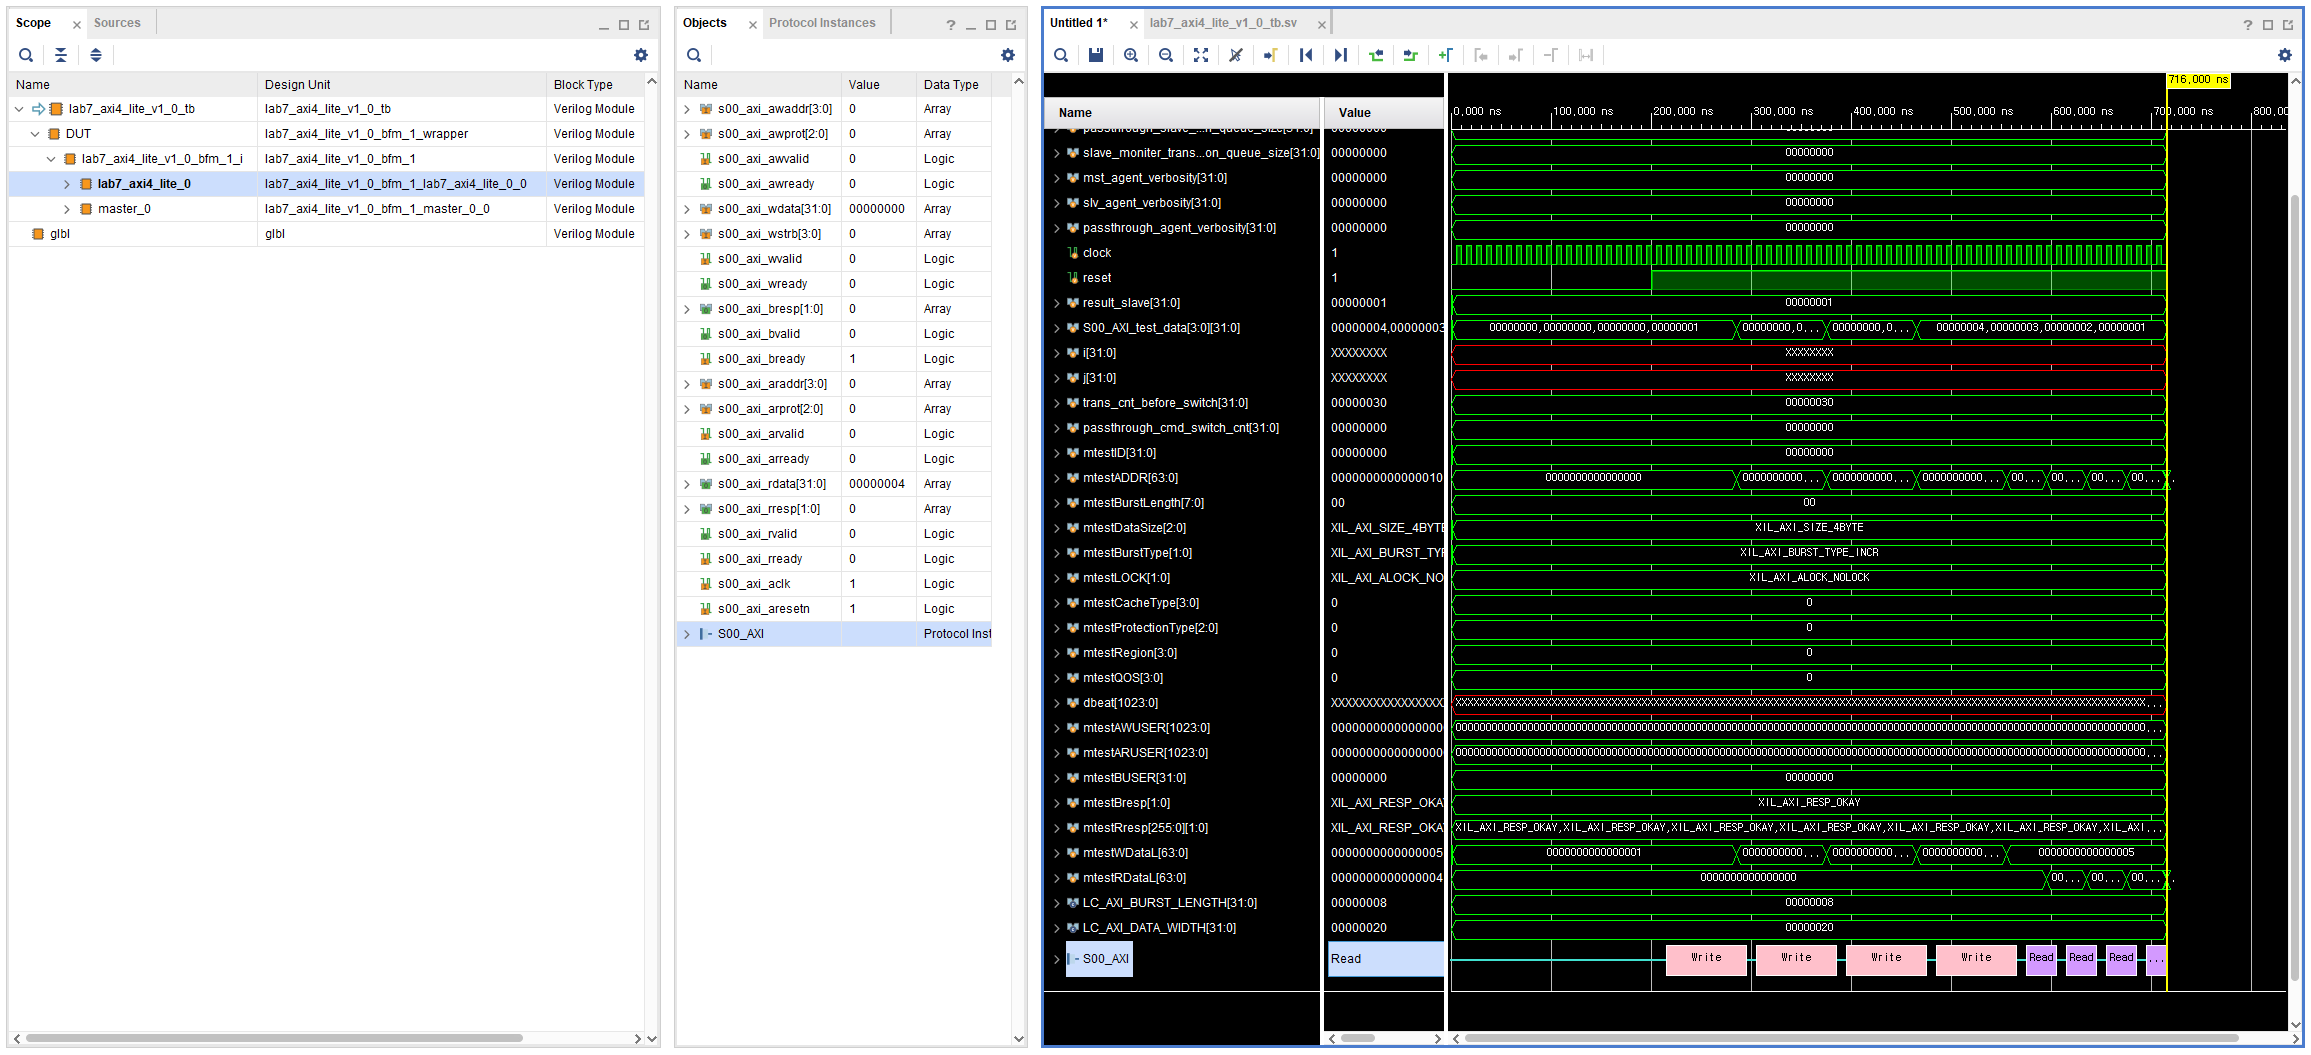
Task: Zoom out of the waveform
Action: tap(1166, 55)
